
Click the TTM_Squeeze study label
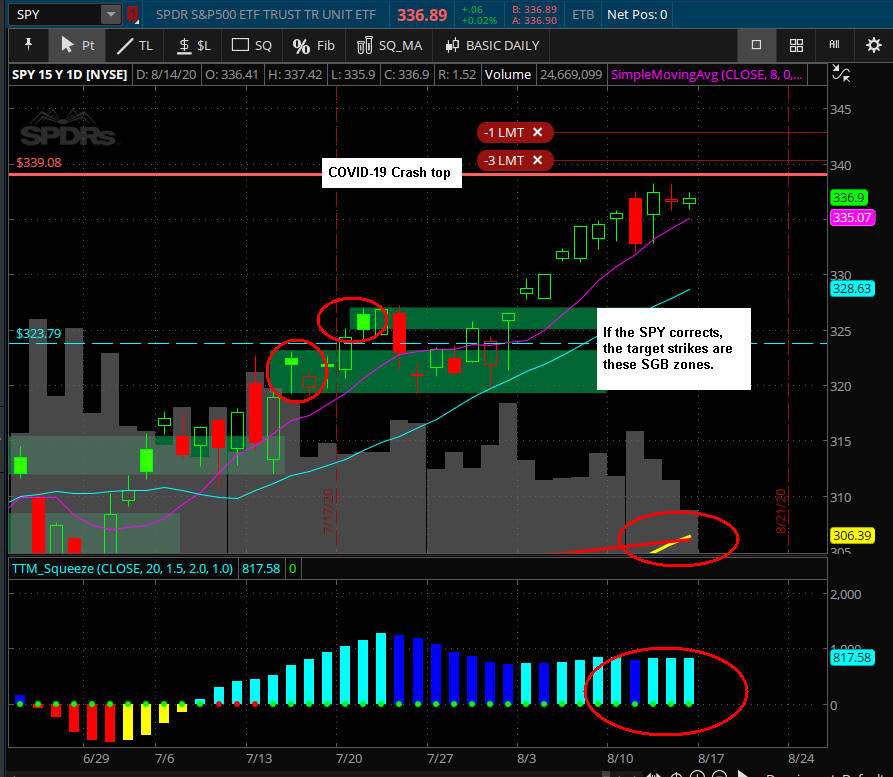click(x=122, y=569)
